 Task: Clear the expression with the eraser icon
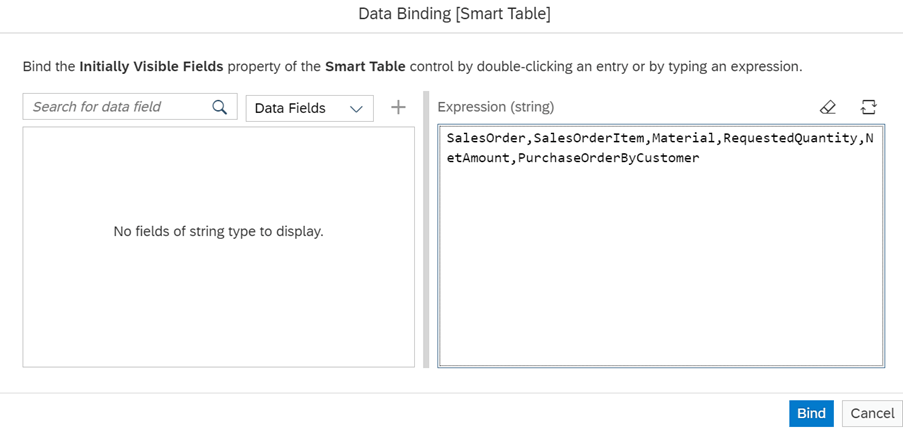[828, 107]
